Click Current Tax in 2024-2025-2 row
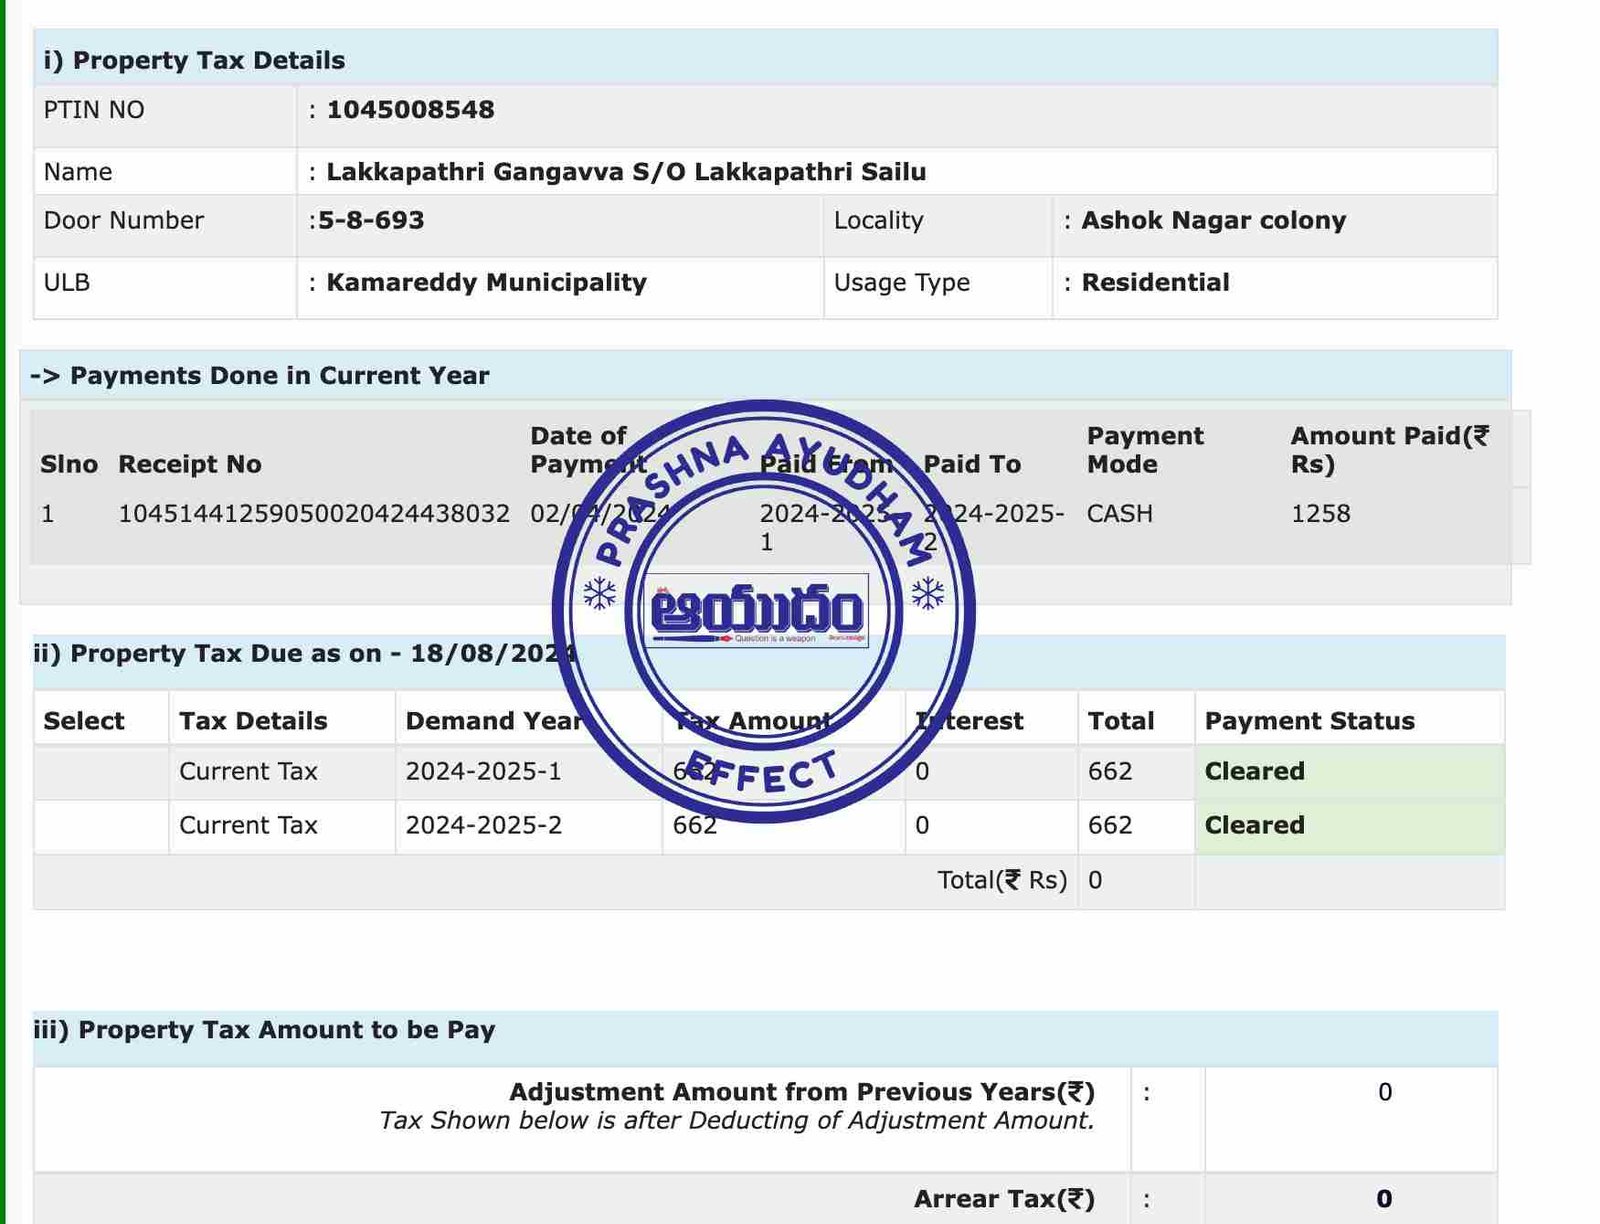Image resolution: width=1600 pixels, height=1224 pixels. 248,825
